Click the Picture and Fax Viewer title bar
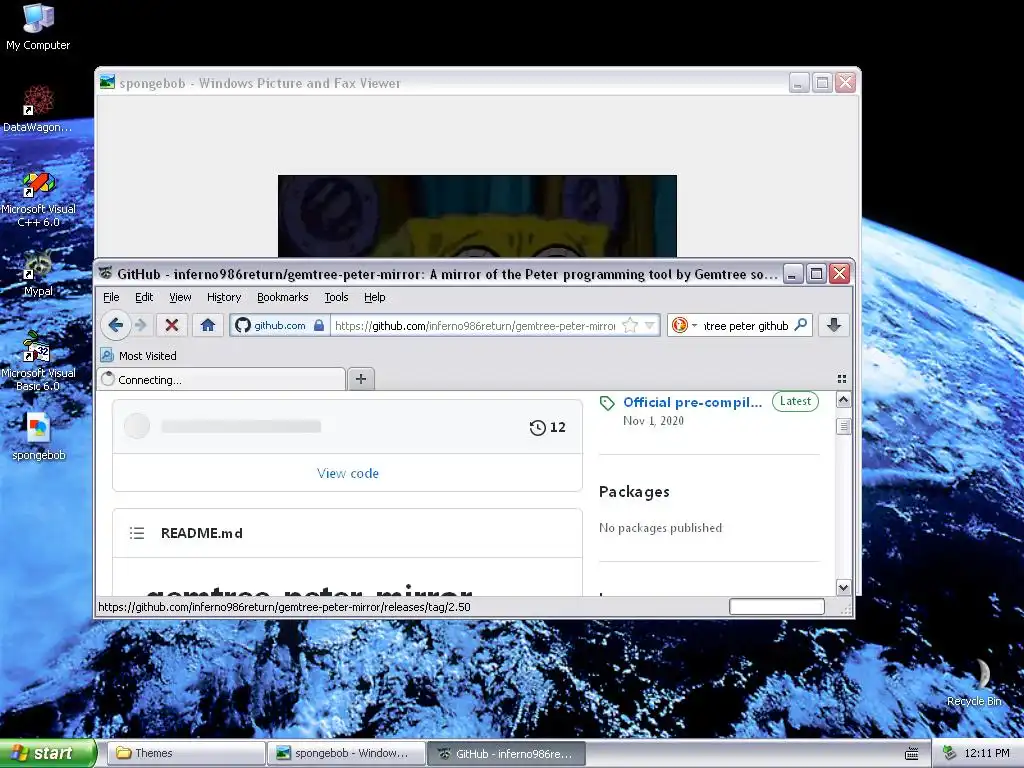This screenshot has height=768, width=1024. pos(444,83)
